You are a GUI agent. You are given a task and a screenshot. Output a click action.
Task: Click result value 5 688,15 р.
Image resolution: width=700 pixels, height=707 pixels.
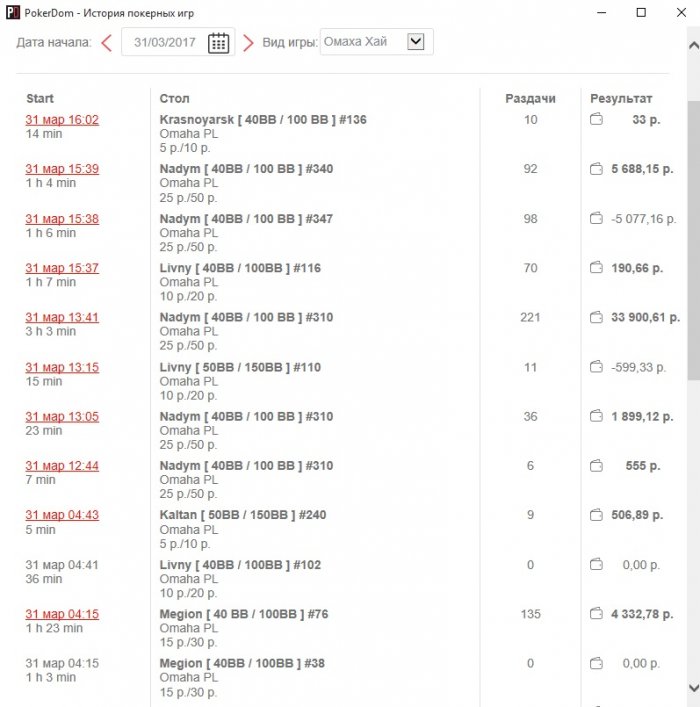click(x=642, y=169)
